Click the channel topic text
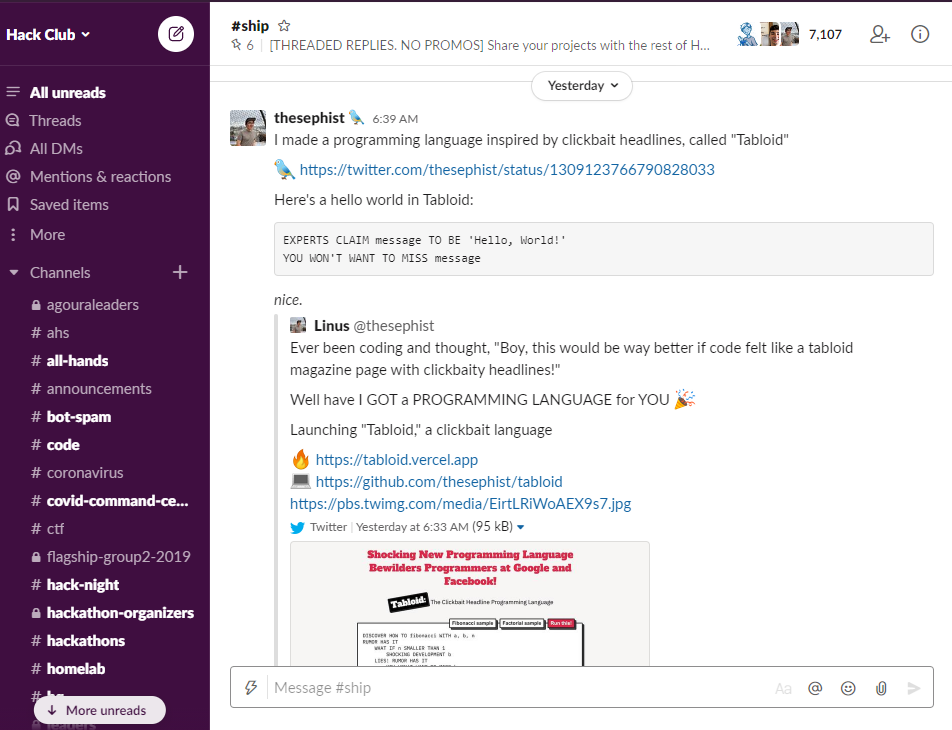Viewport: 952px width, 730px height. point(489,46)
